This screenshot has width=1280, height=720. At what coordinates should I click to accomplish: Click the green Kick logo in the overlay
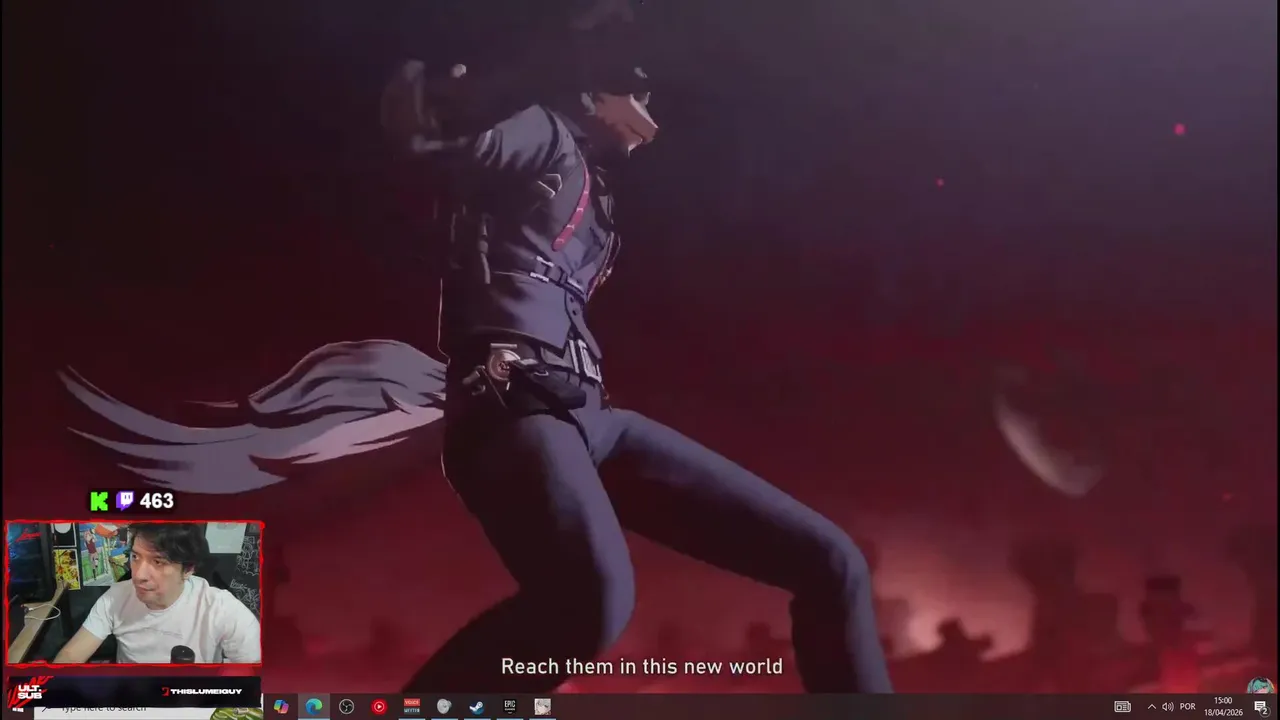99,501
